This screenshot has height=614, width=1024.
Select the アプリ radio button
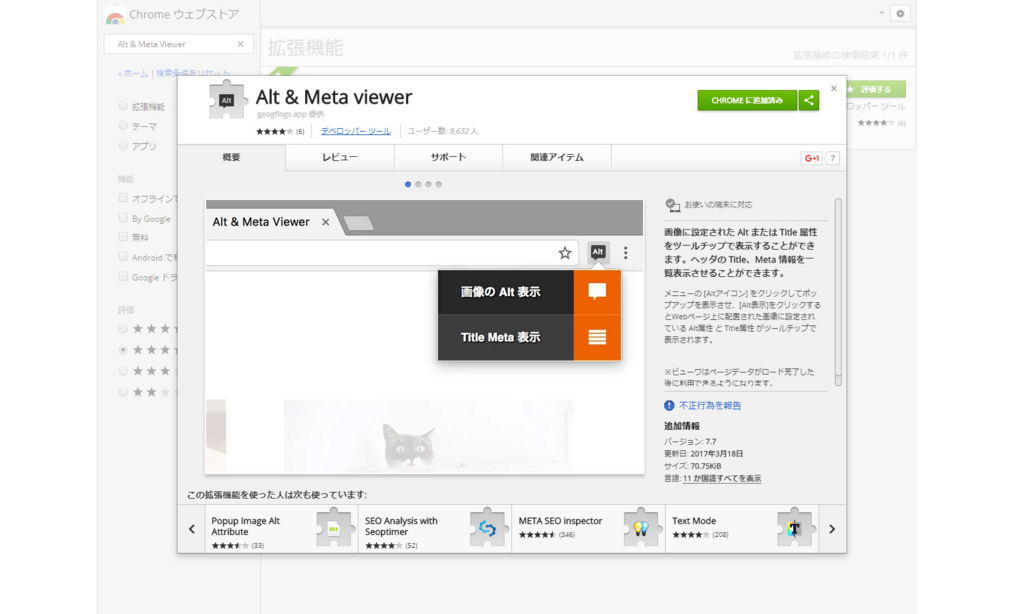pos(123,145)
